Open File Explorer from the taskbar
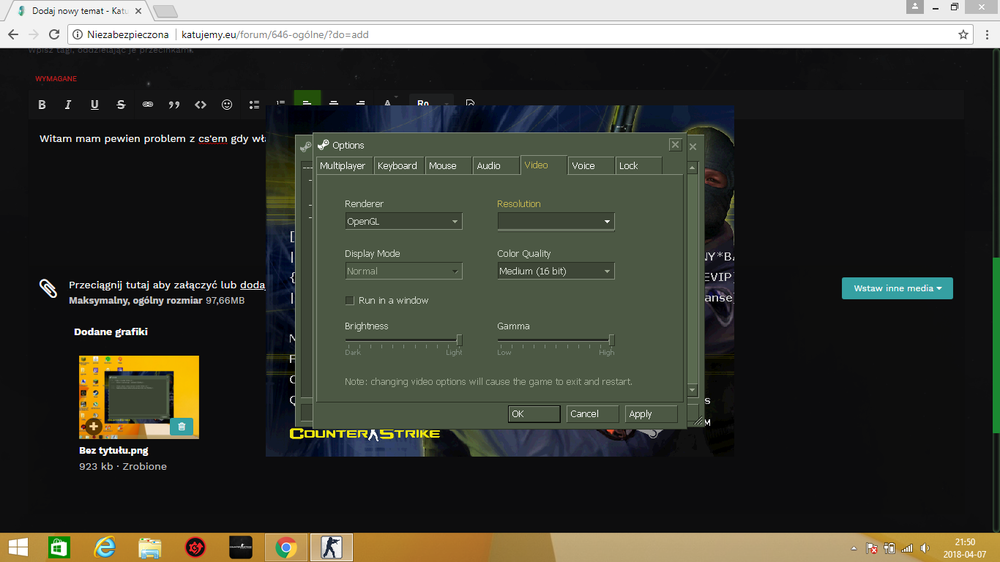 150,547
